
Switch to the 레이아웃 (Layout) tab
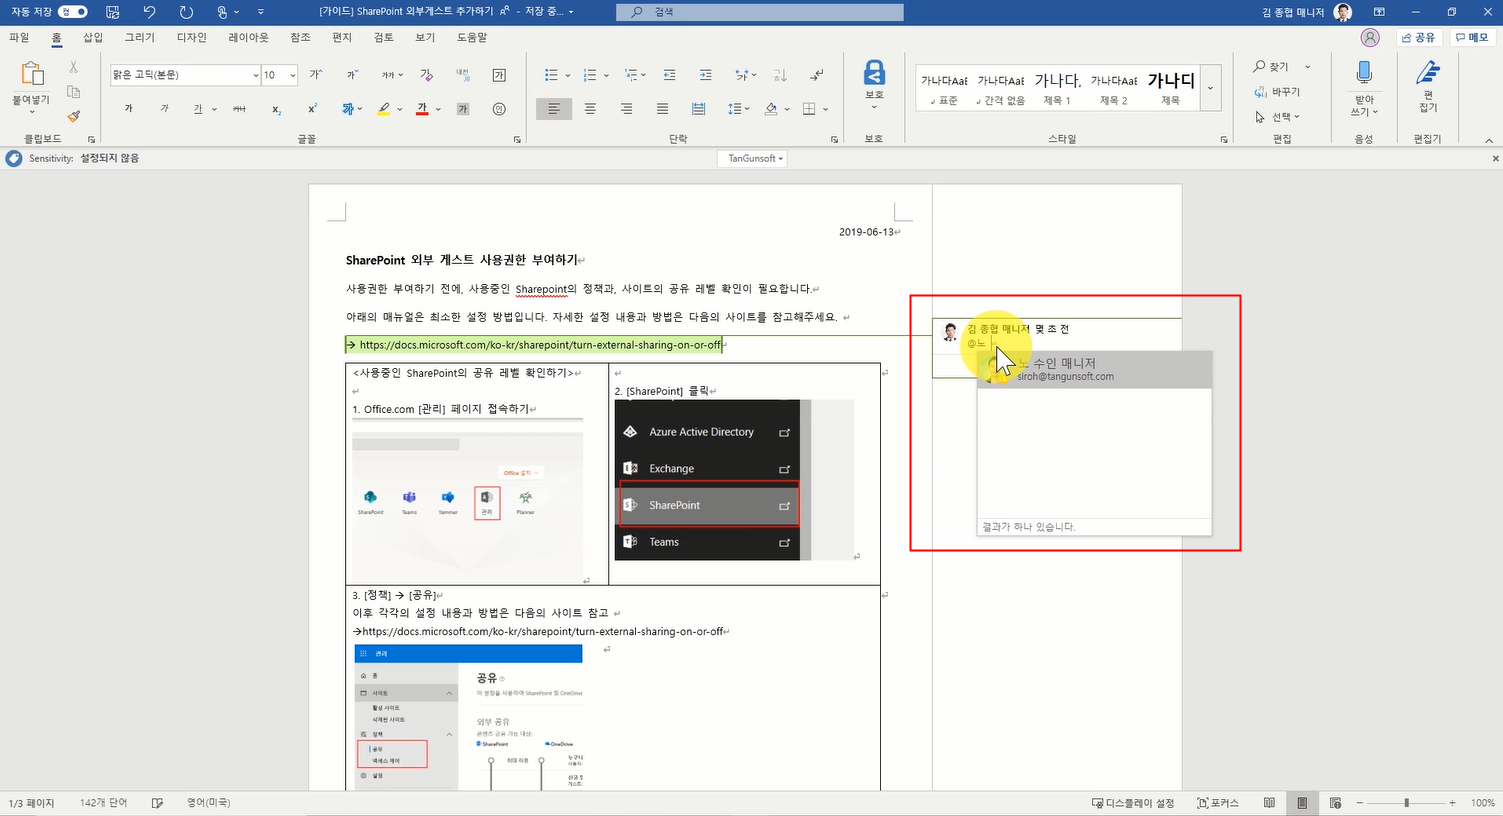pyautogui.click(x=248, y=37)
